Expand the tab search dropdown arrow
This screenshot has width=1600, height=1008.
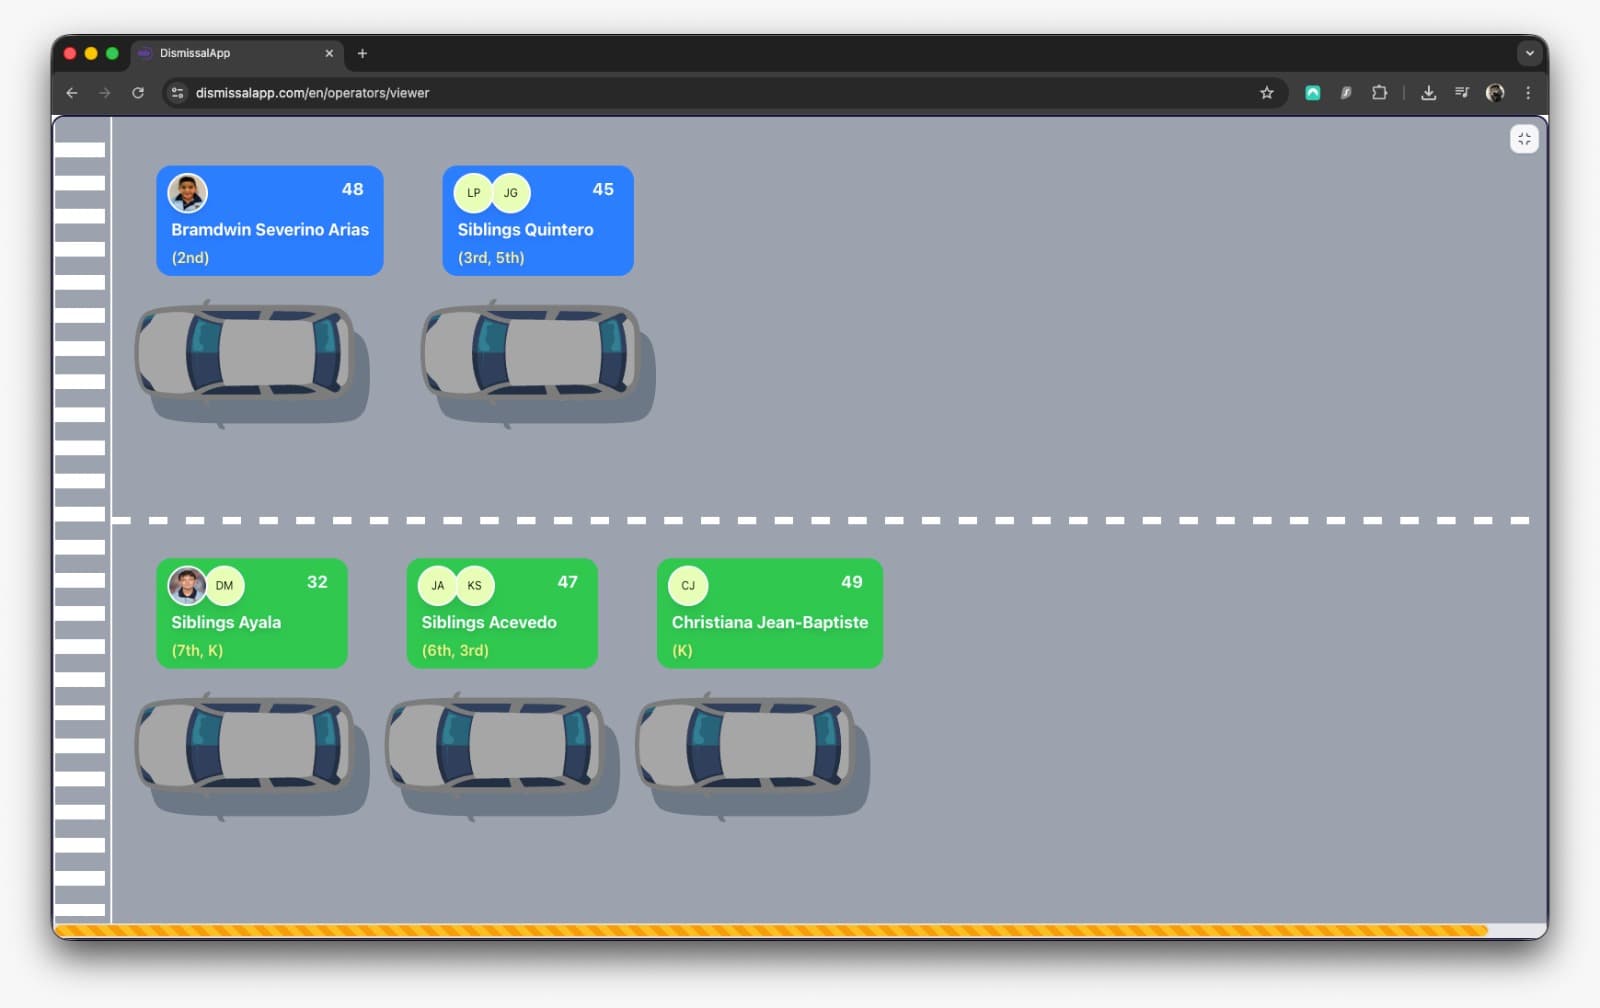[1528, 53]
